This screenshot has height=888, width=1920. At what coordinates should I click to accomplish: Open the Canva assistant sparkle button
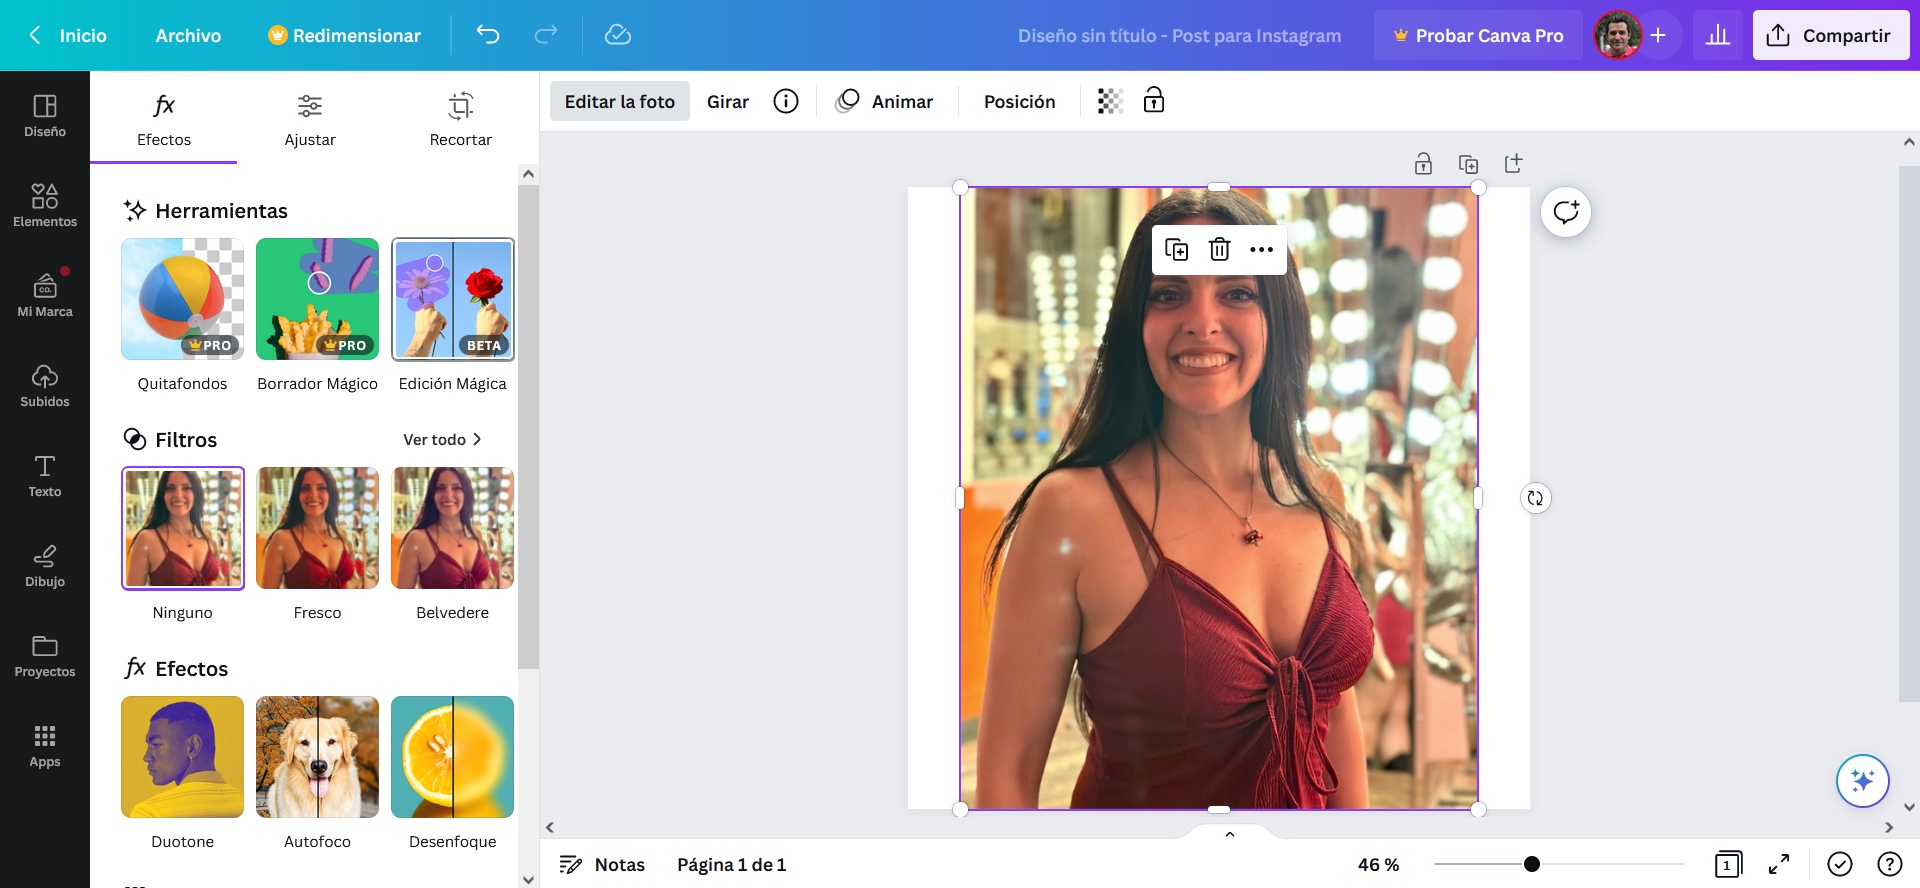click(1862, 781)
